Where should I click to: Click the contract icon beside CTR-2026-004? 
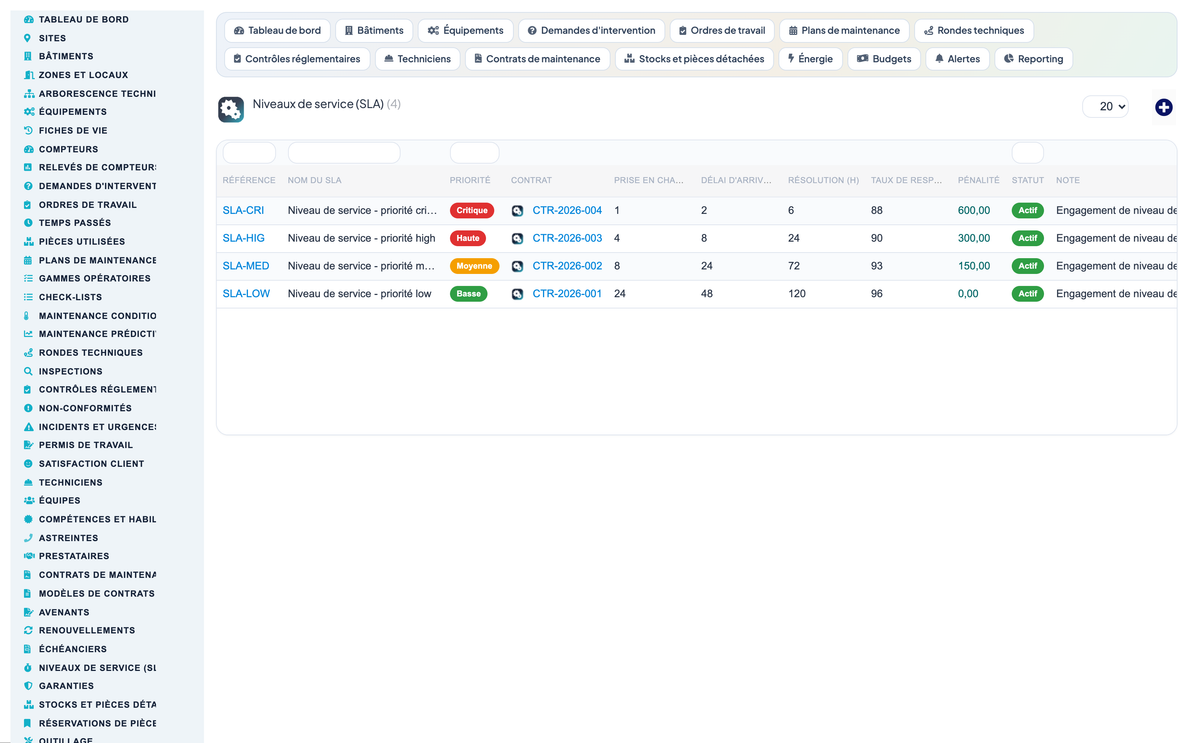(x=517, y=211)
